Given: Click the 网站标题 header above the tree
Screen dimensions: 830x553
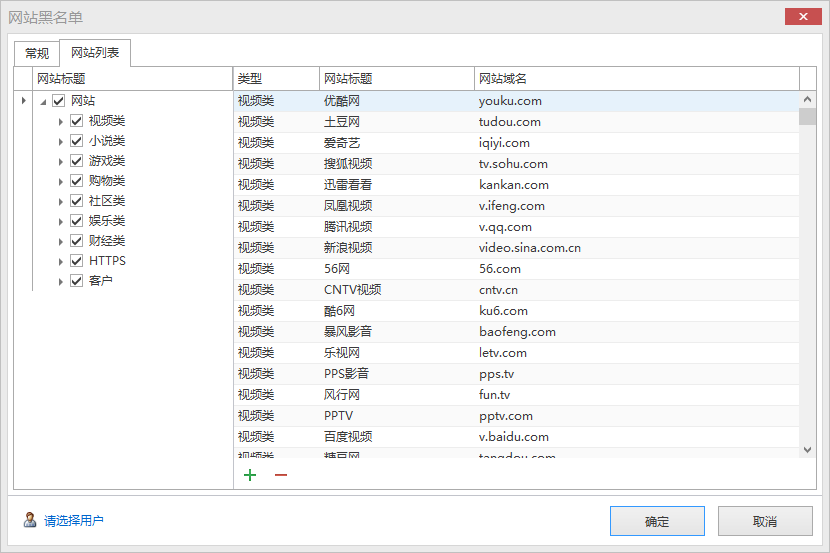Looking at the screenshot, I should [132, 79].
